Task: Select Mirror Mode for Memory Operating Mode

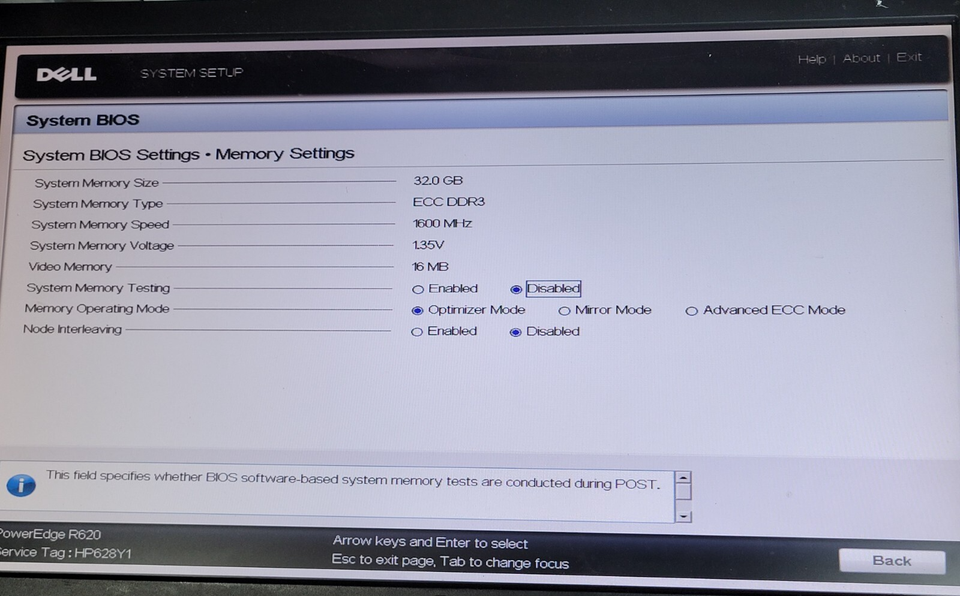Action: [565, 310]
